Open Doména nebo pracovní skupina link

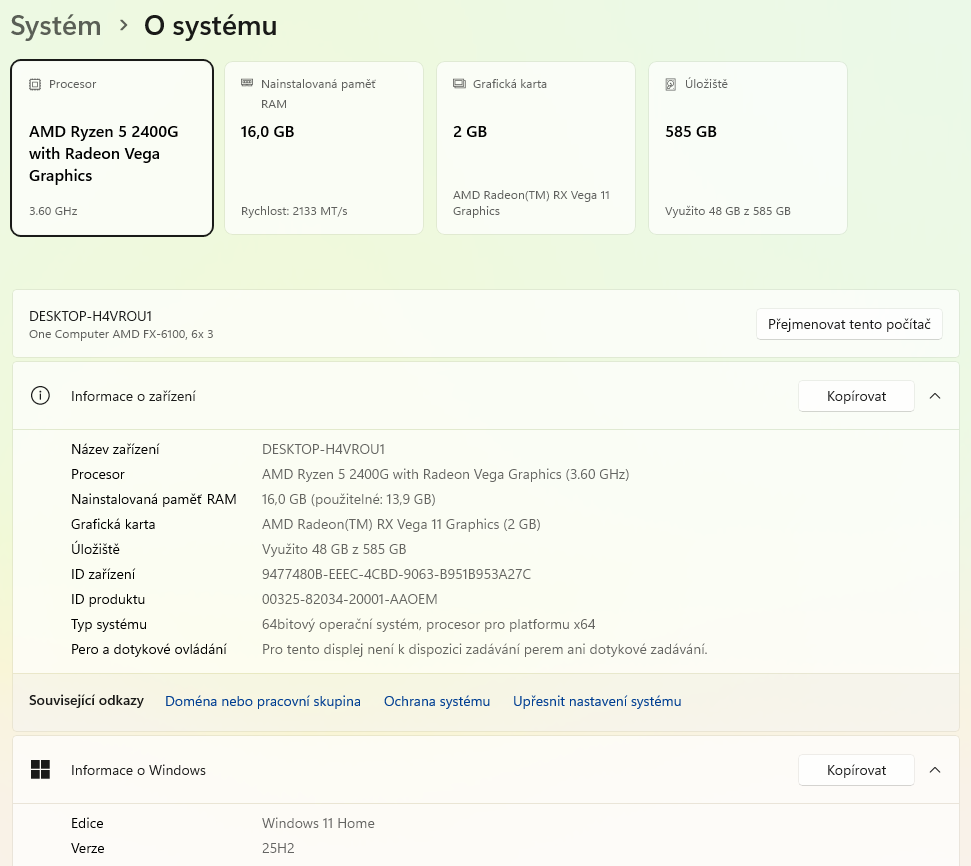pos(263,701)
